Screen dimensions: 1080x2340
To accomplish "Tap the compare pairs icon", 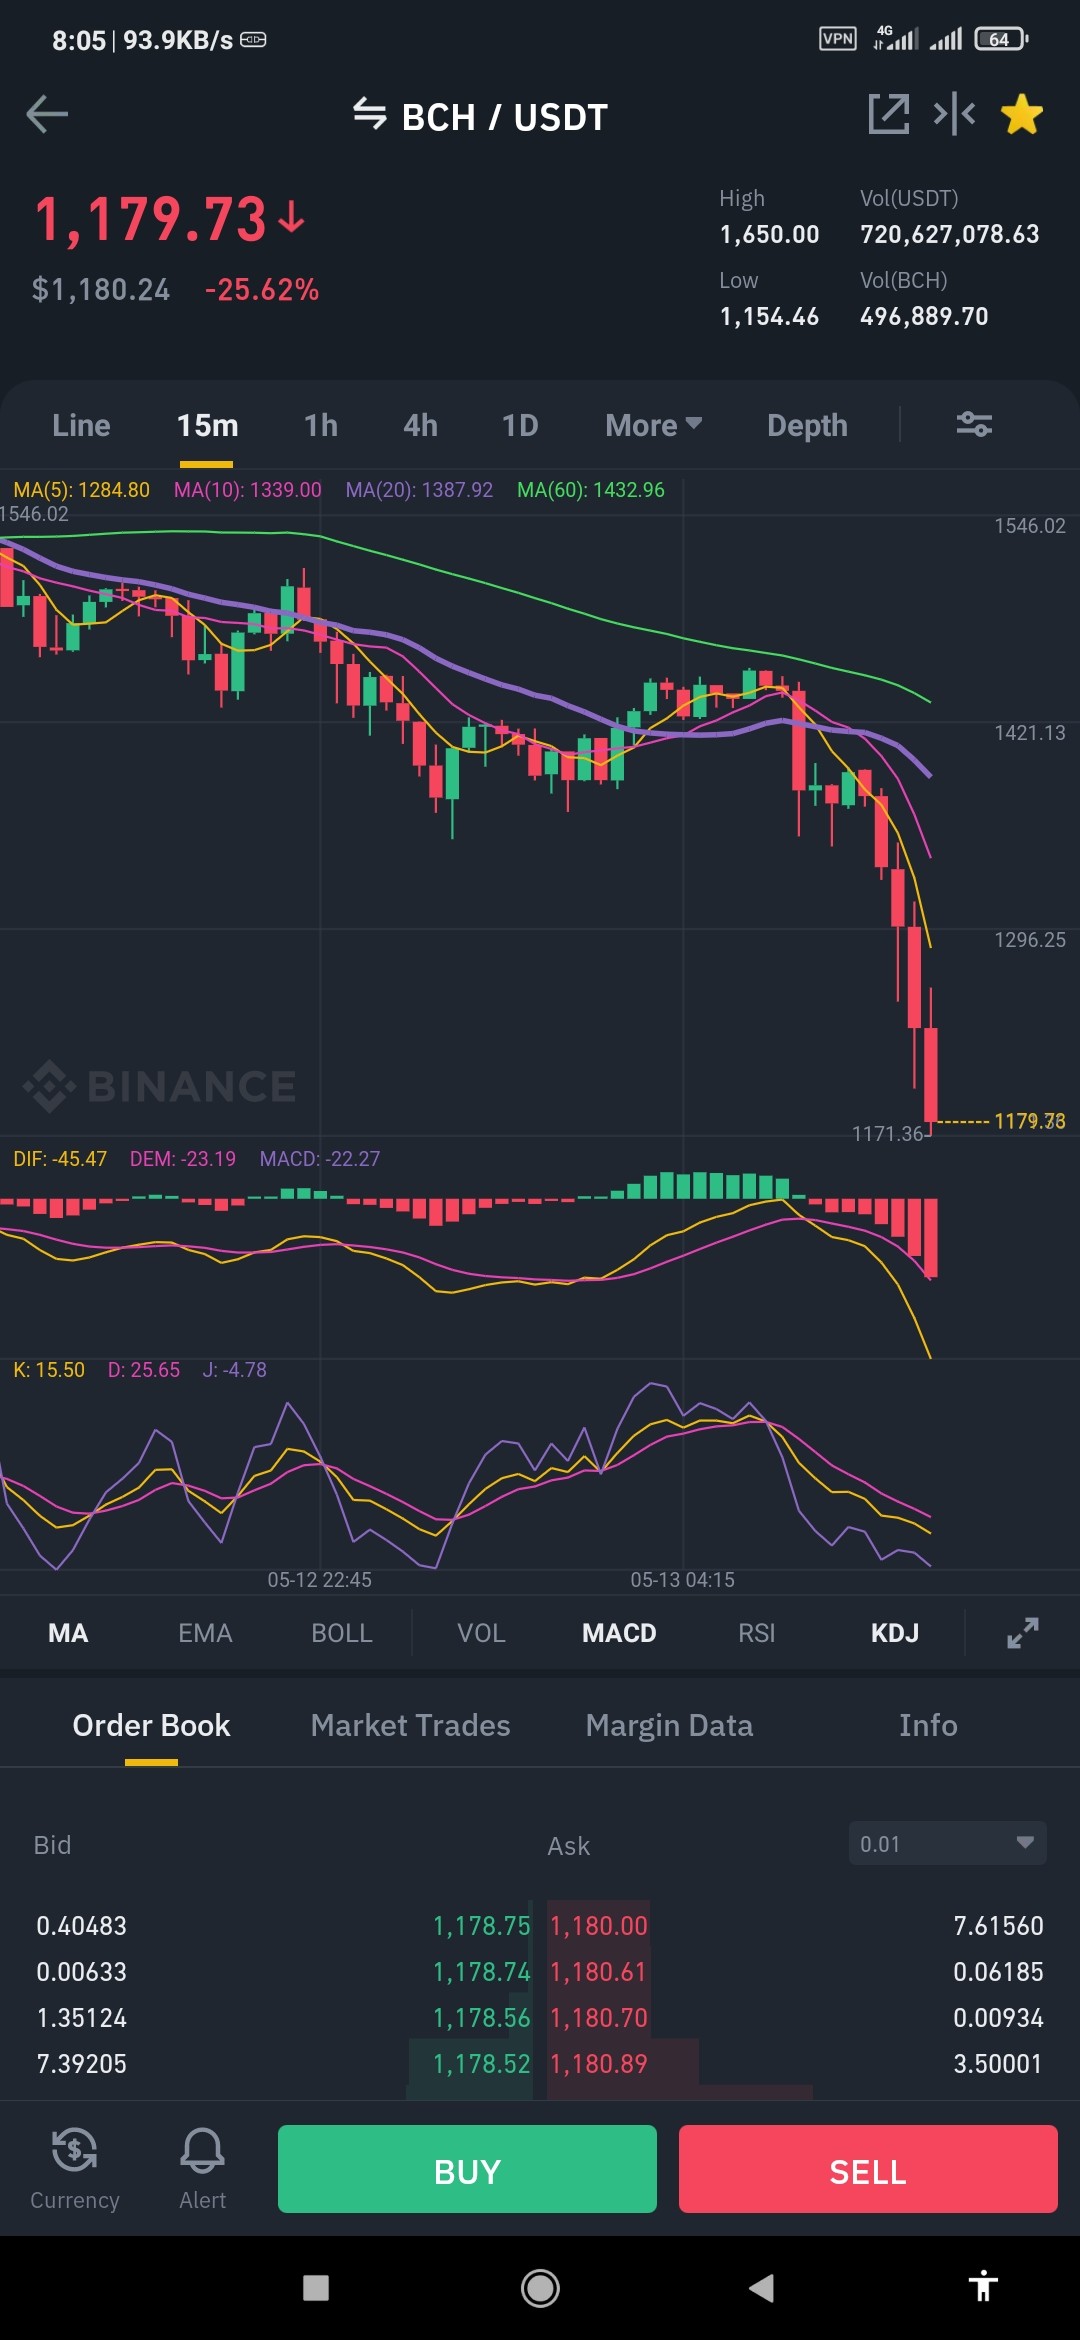I will point(954,114).
